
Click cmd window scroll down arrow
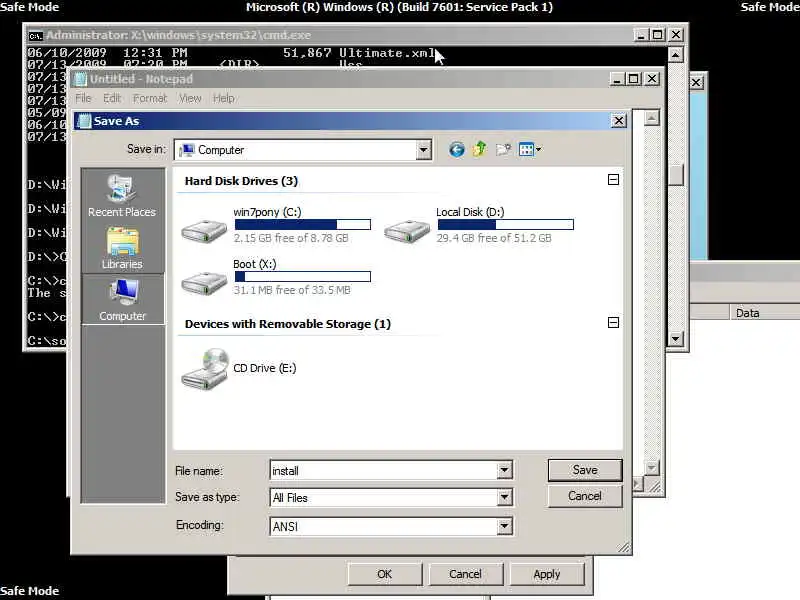pos(676,338)
